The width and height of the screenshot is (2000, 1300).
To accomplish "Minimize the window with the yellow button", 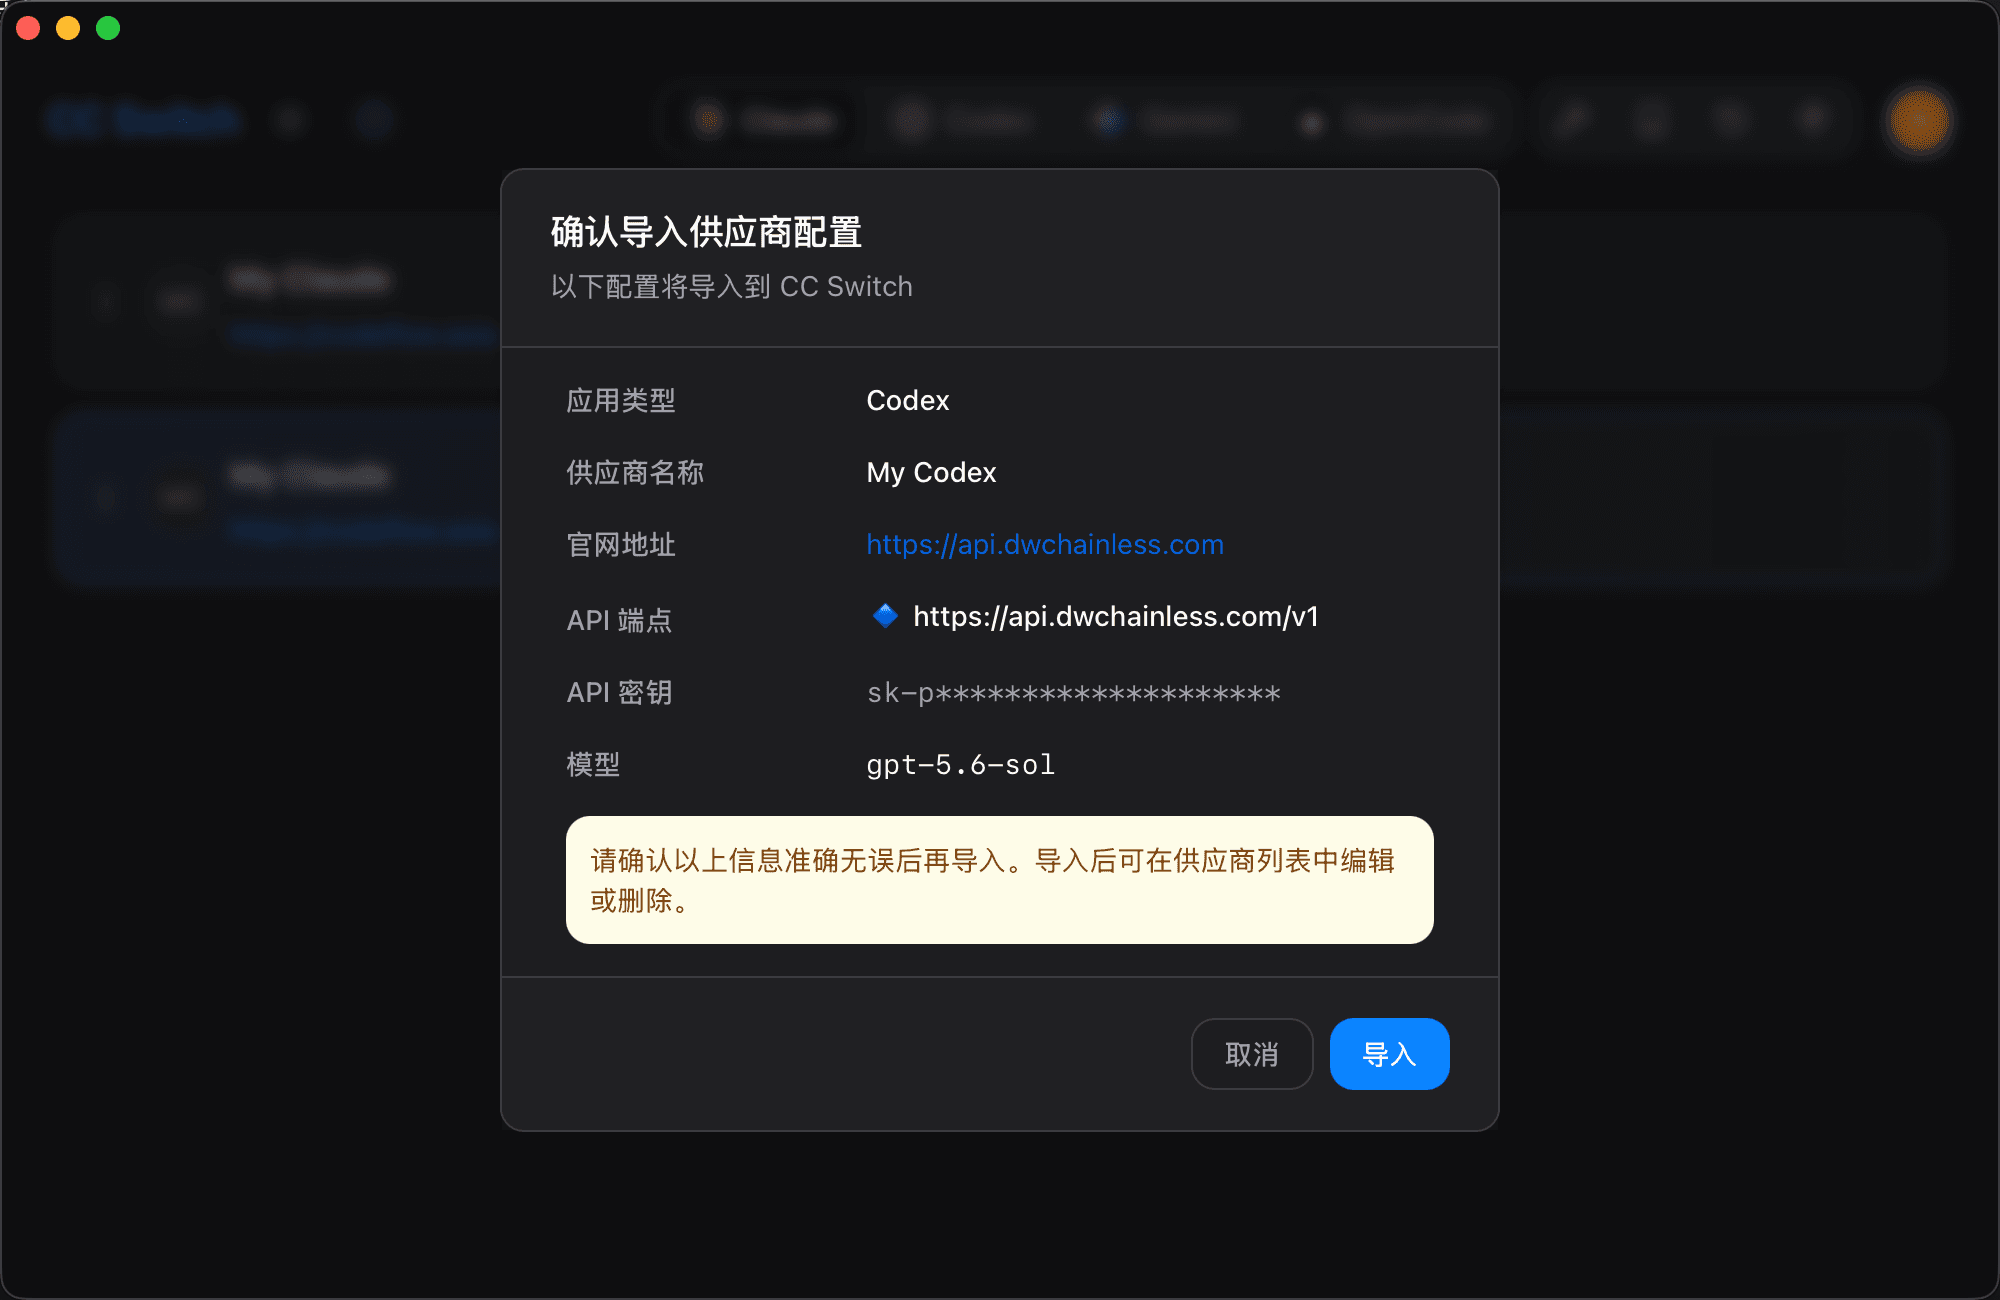I will click(x=68, y=28).
